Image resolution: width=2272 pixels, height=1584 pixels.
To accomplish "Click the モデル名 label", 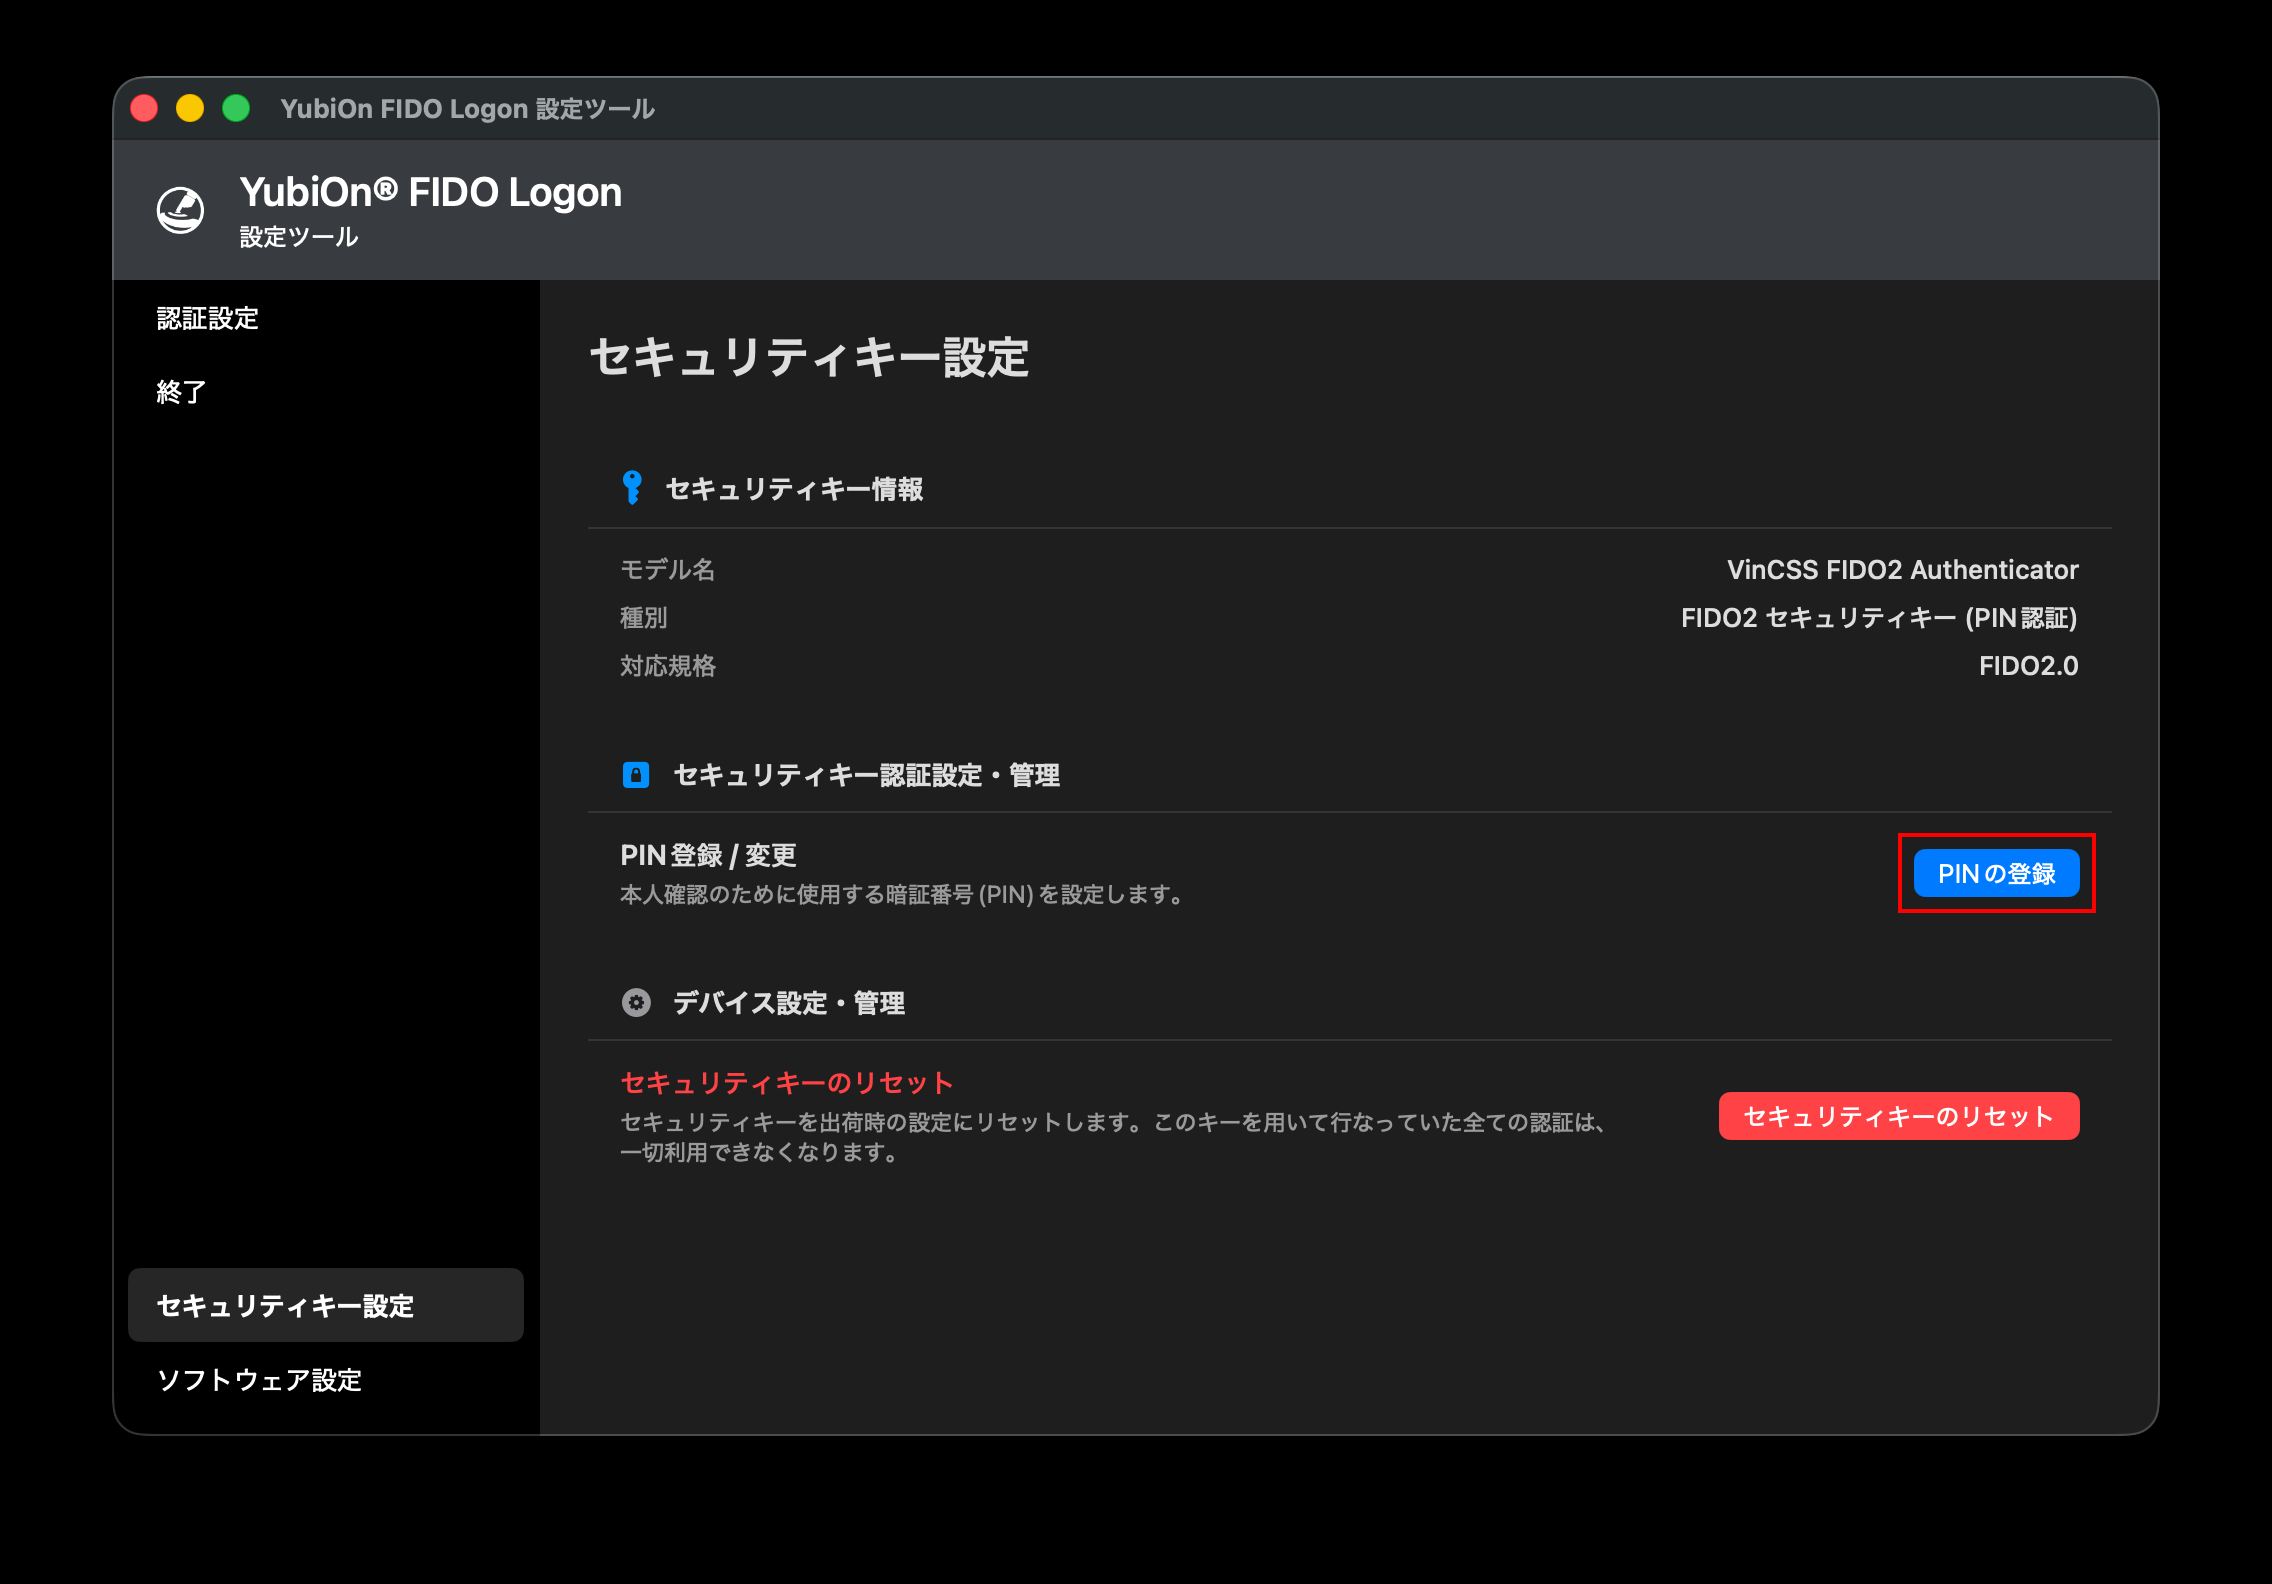I will coord(668,570).
